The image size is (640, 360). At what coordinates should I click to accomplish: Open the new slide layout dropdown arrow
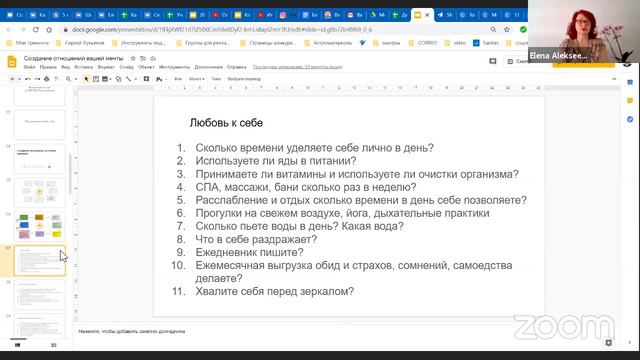19,79
